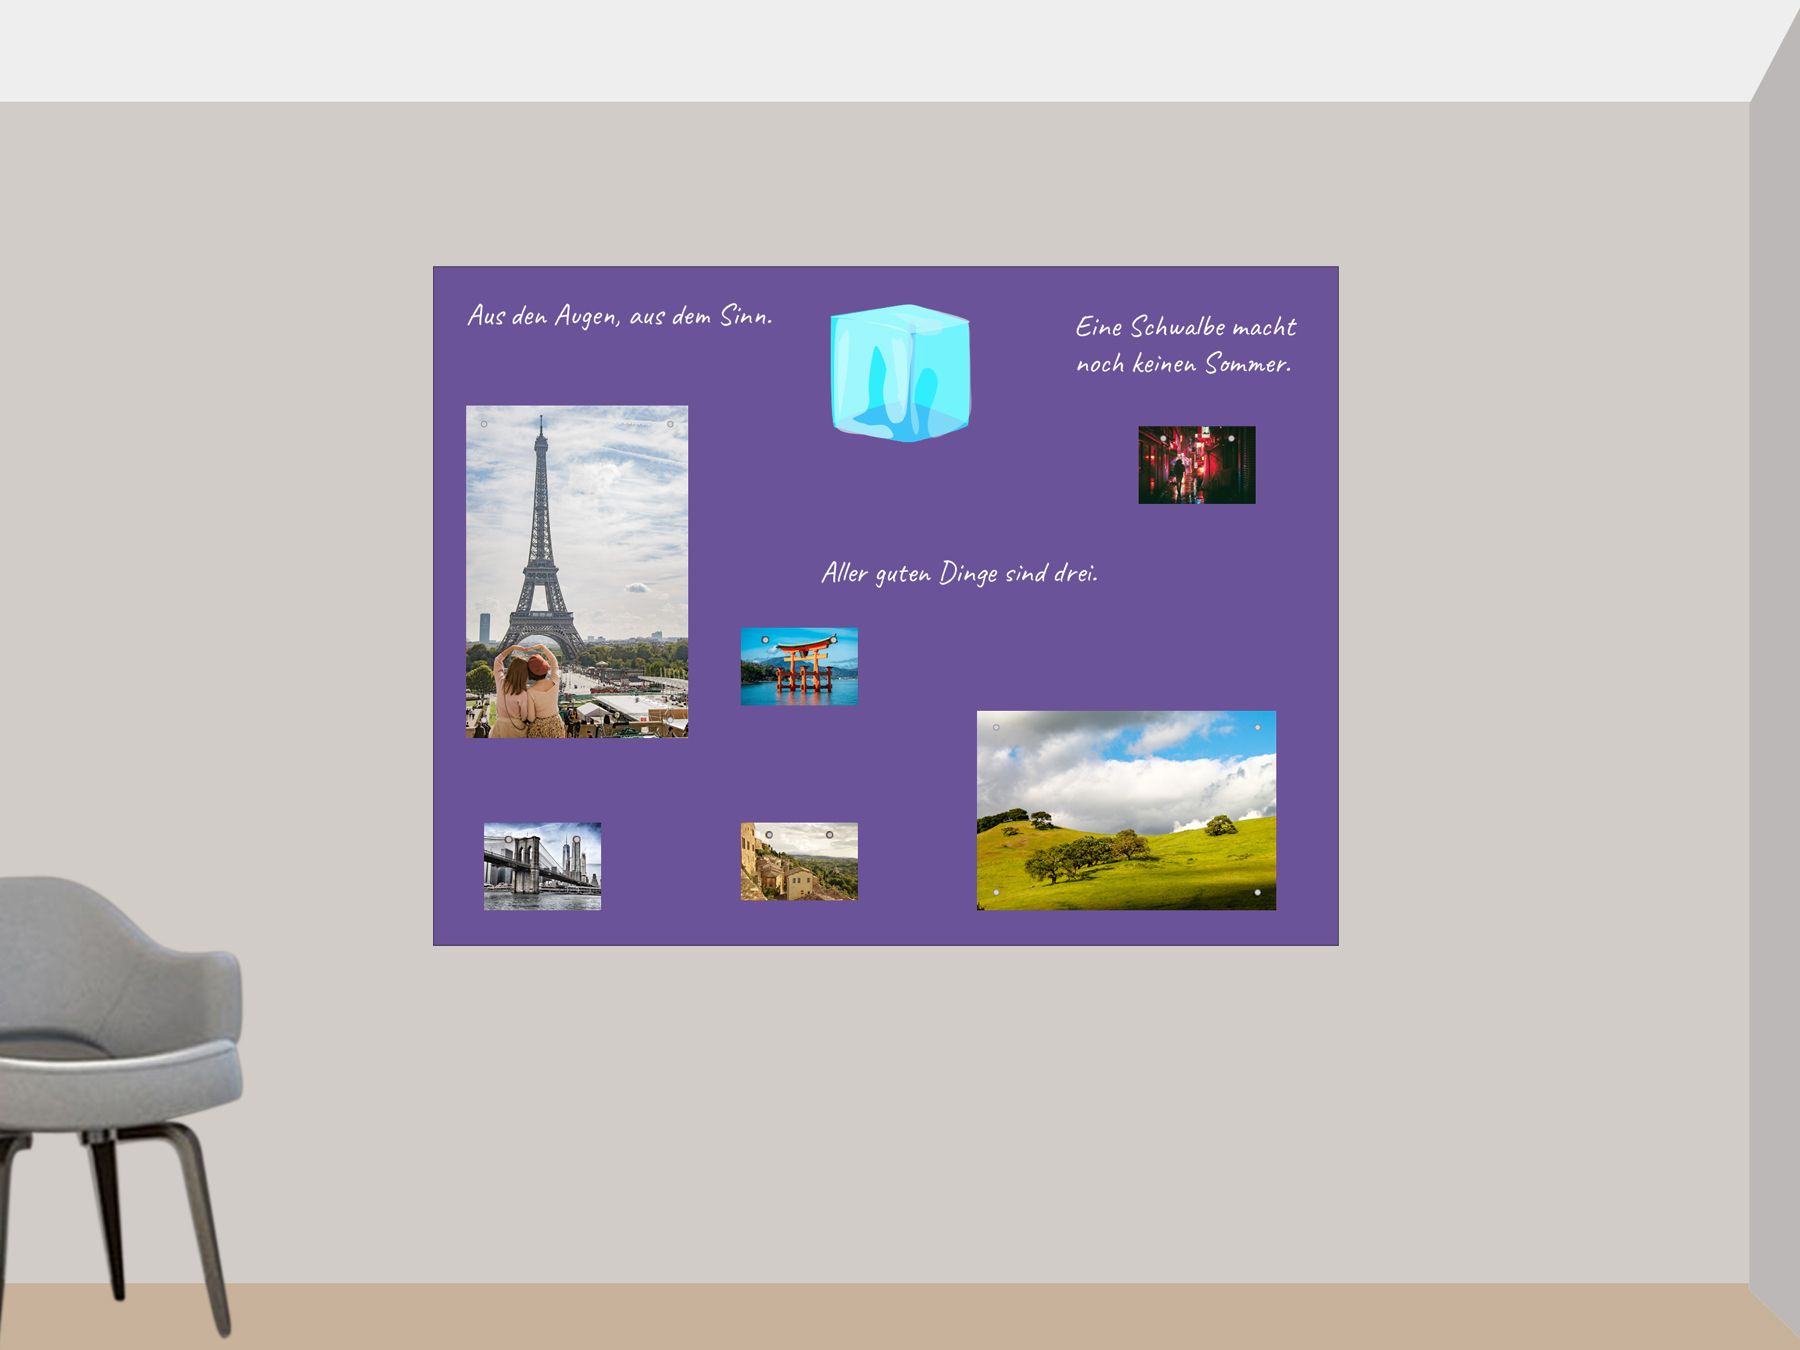Click bottom-right pin on green hills photo

pyautogui.click(x=1257, y=892)
